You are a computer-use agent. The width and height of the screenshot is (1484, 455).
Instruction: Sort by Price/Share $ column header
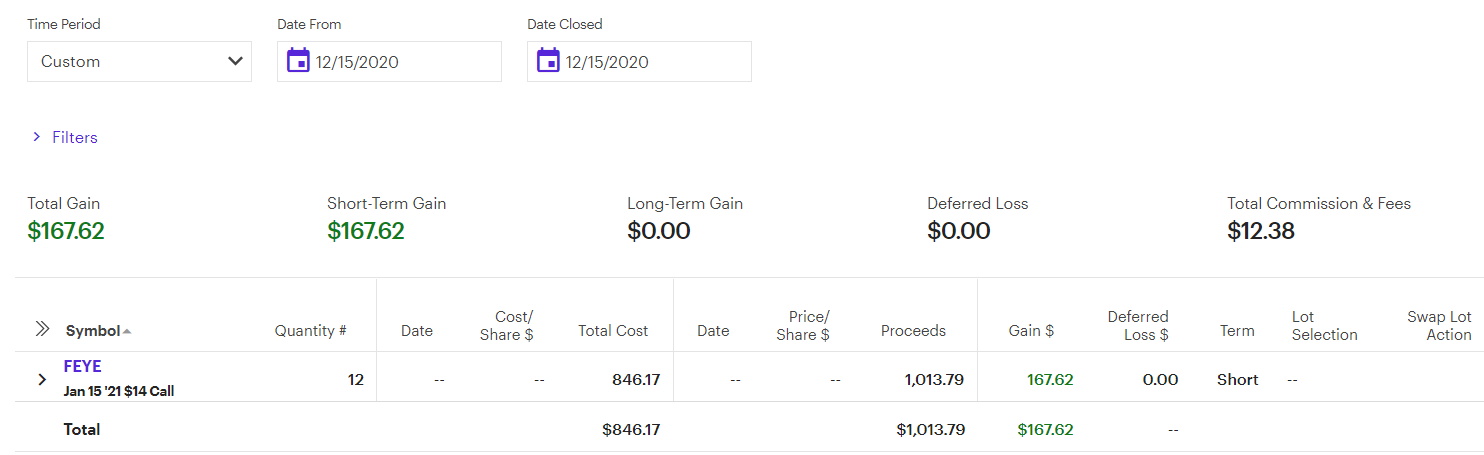(x=803, y=326)
